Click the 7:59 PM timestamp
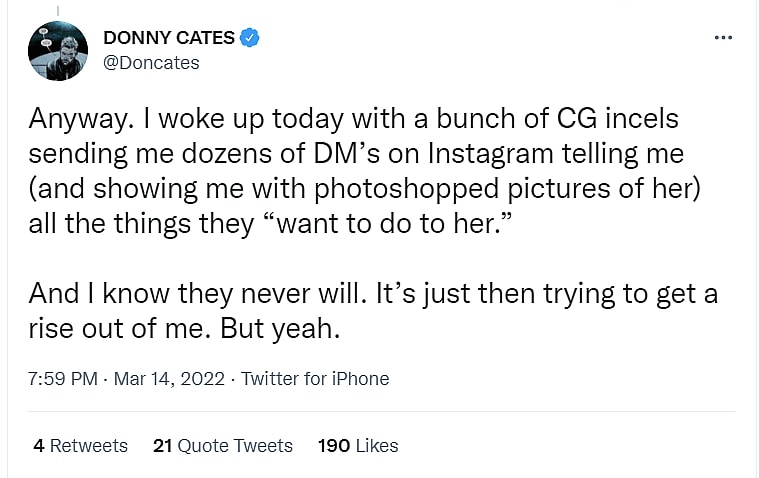 pos(62,379)
